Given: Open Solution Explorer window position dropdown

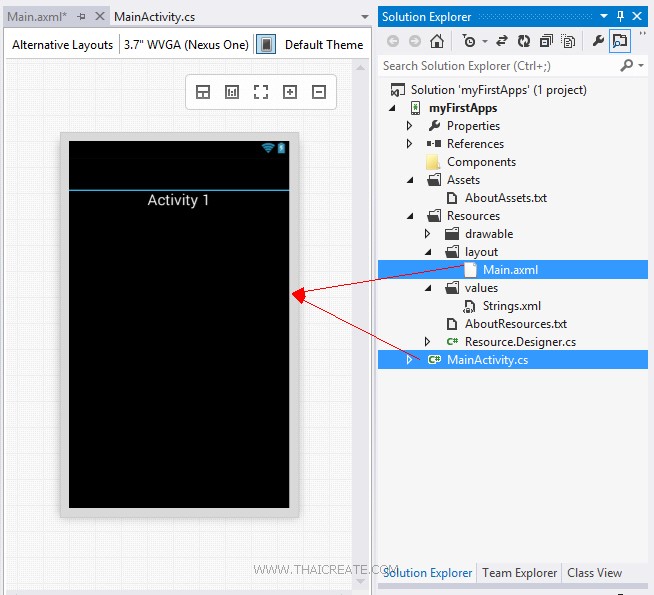Looking at the screenshot, I should pyautogui.click(x=604, y=16).
